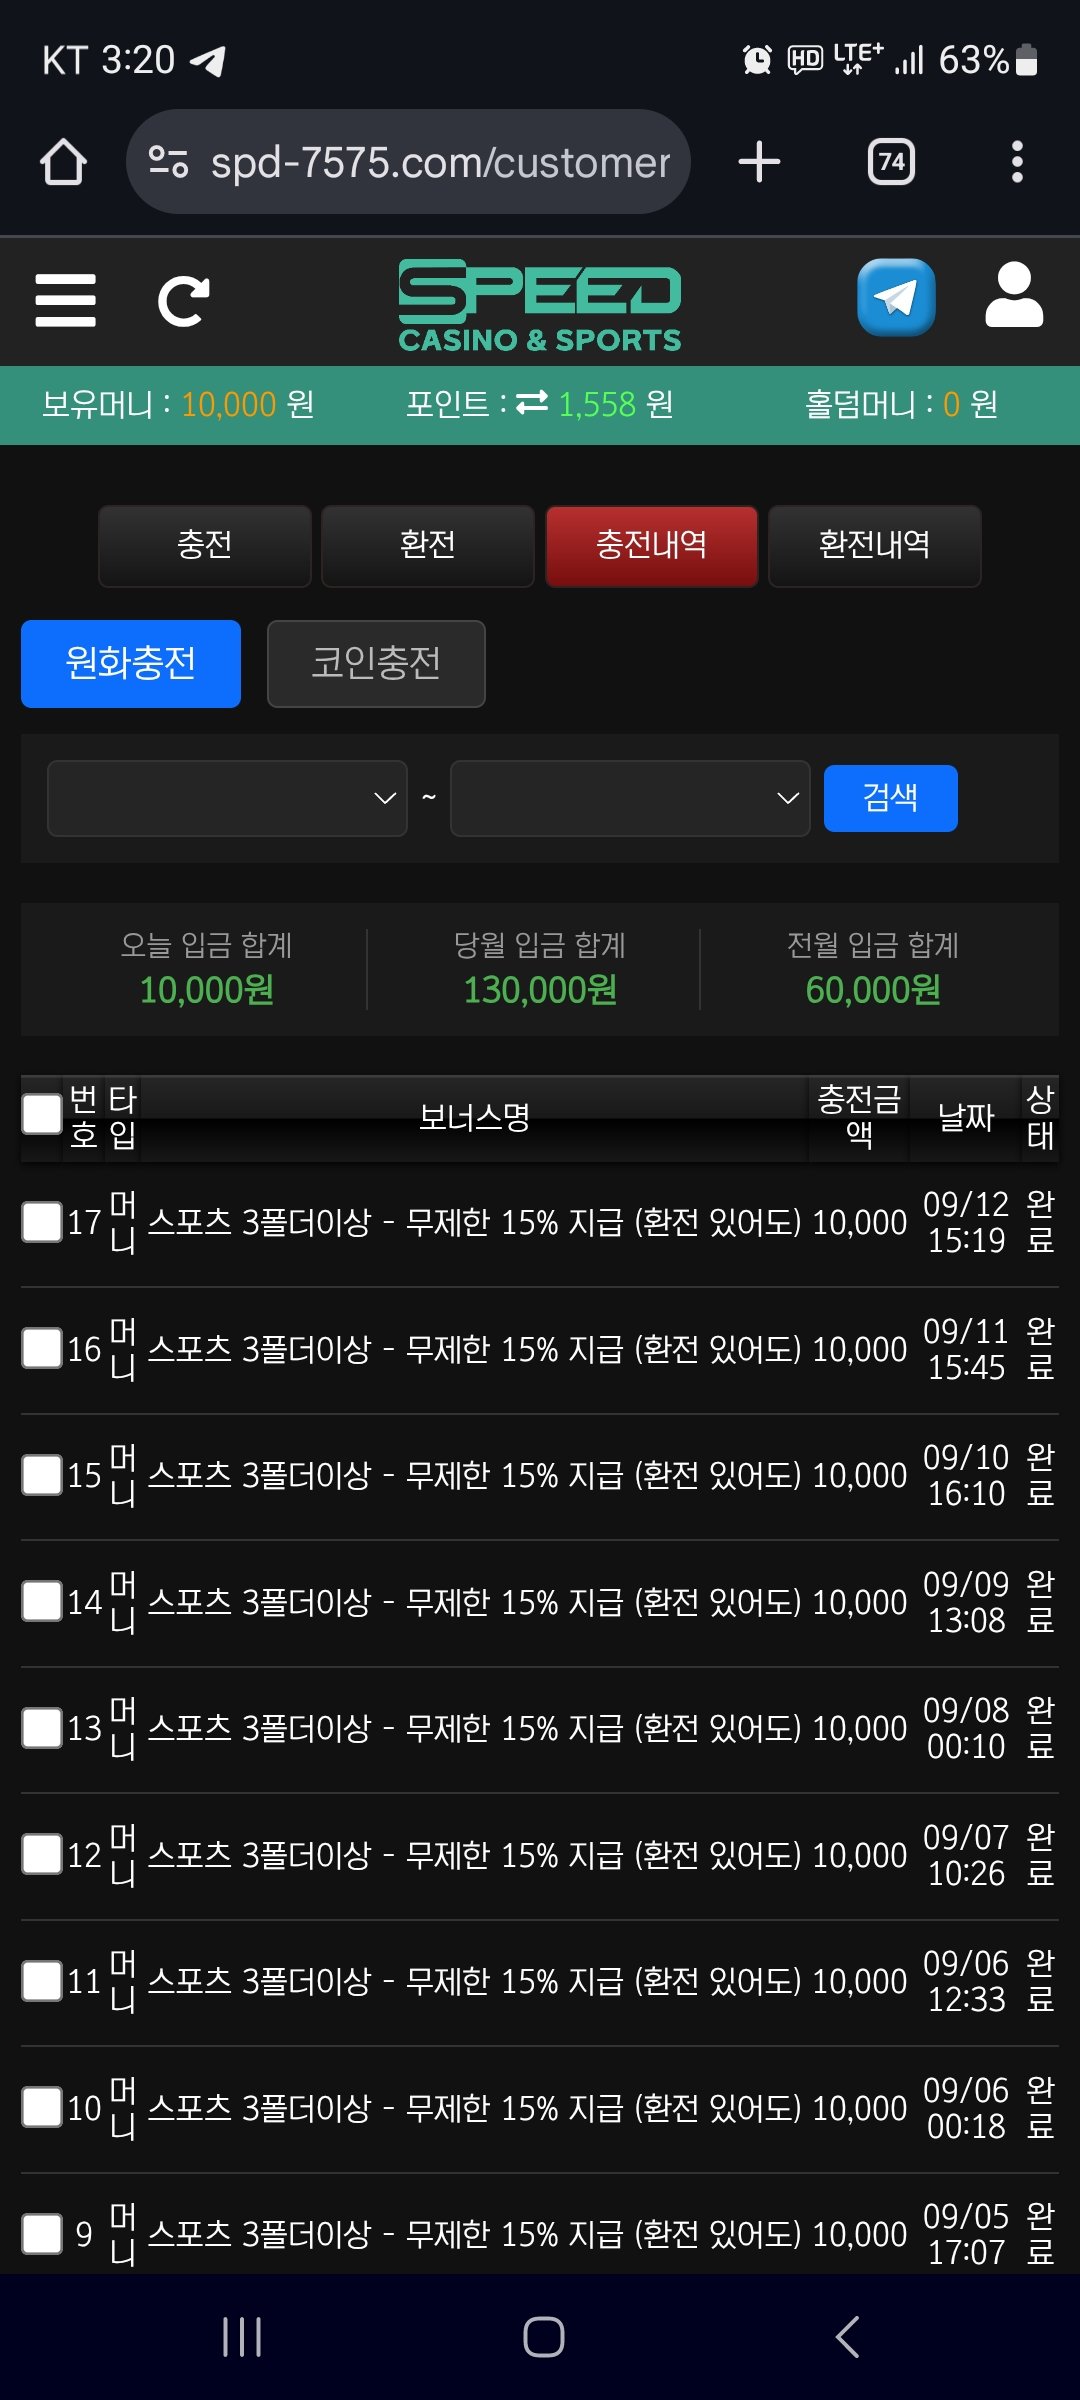This screenshot has height=2400, width=1080.
Task: Switch to the 충전 tab
Action: pos(205,545)
